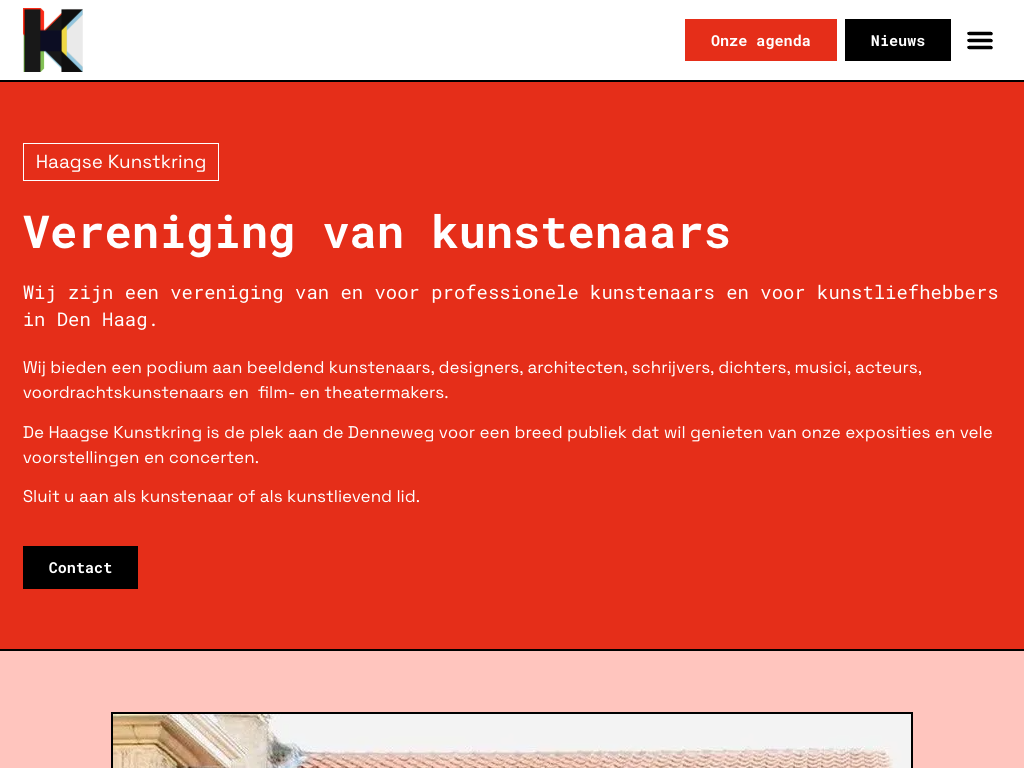The width and height of the screenshot is (1024, 768).
Task: Click the phrase film- en theatermakers
Action: 353,392
